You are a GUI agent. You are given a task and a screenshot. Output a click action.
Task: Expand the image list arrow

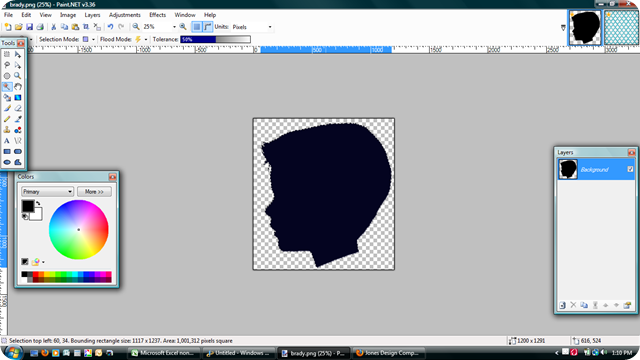tap(563, 28)
